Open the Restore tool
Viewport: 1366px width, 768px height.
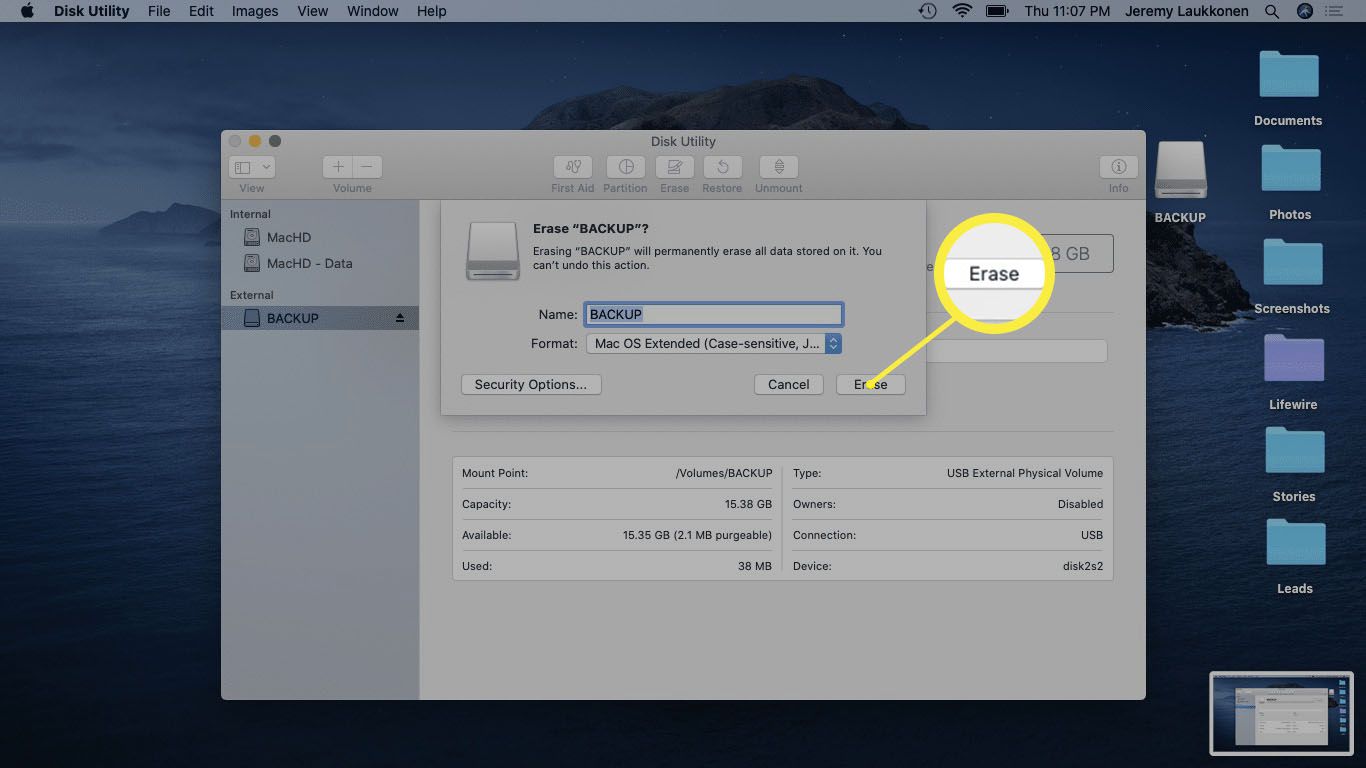(x=722, y=167)
